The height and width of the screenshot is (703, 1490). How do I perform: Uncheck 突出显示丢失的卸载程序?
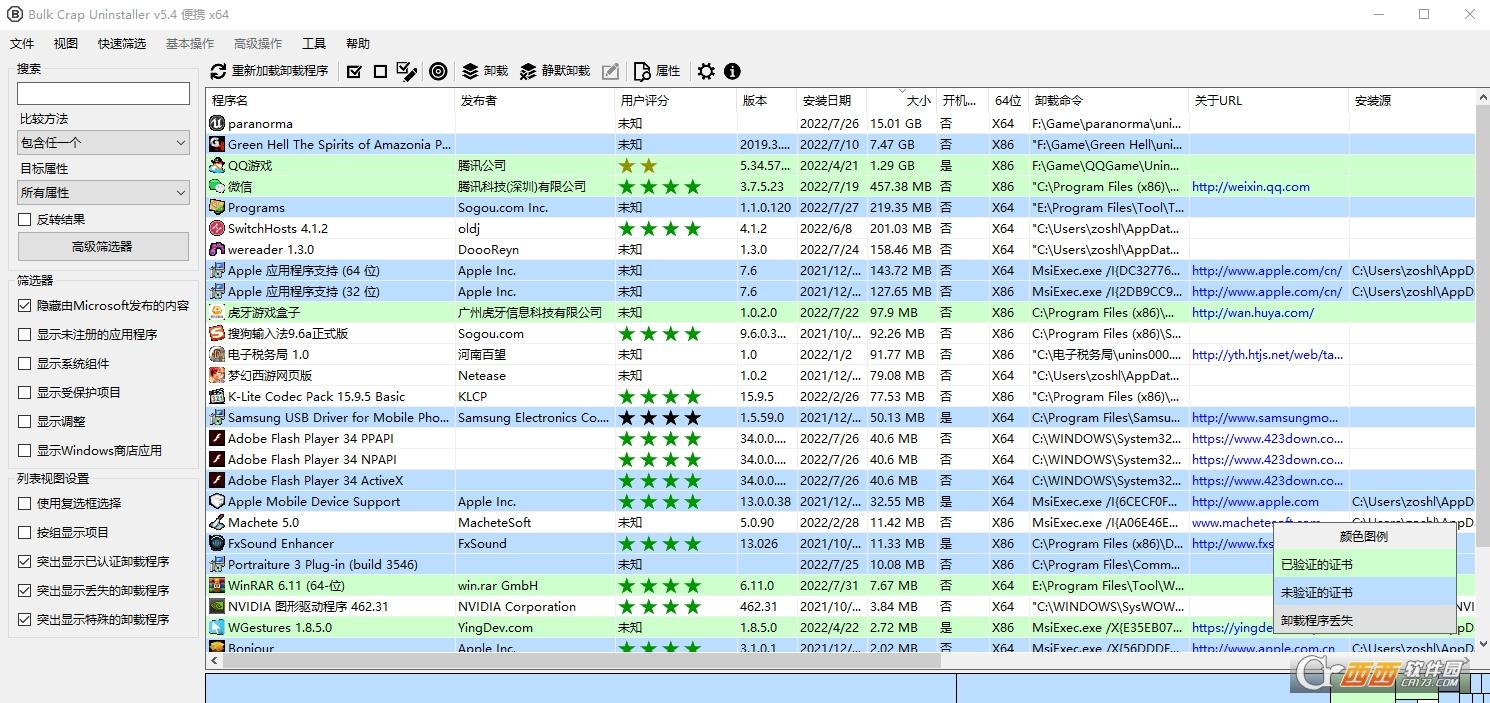coord(25,591)
